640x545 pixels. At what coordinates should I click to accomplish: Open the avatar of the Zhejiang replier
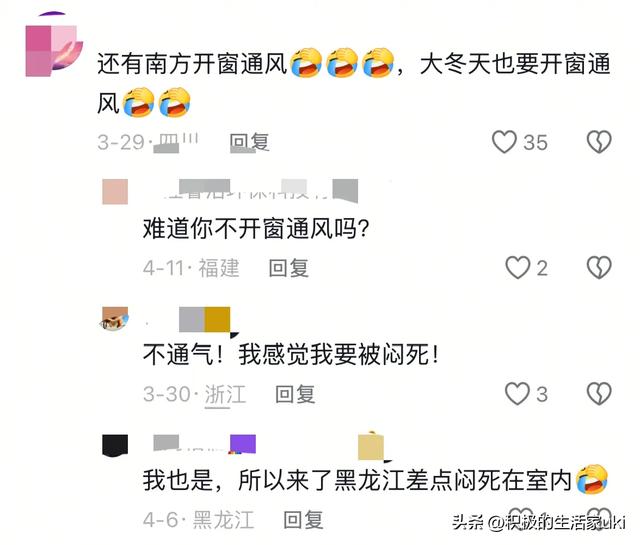tap(115, 319)
